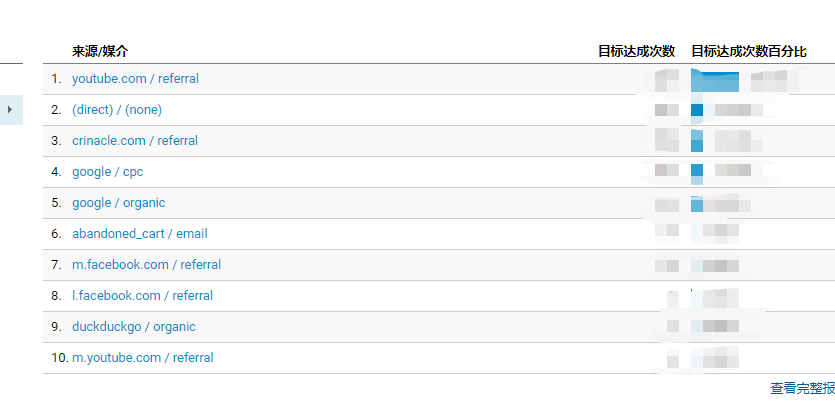The image size is (835, 406).
Task: Click the 查看完整报告 full report link
Action: coord(803,388)
